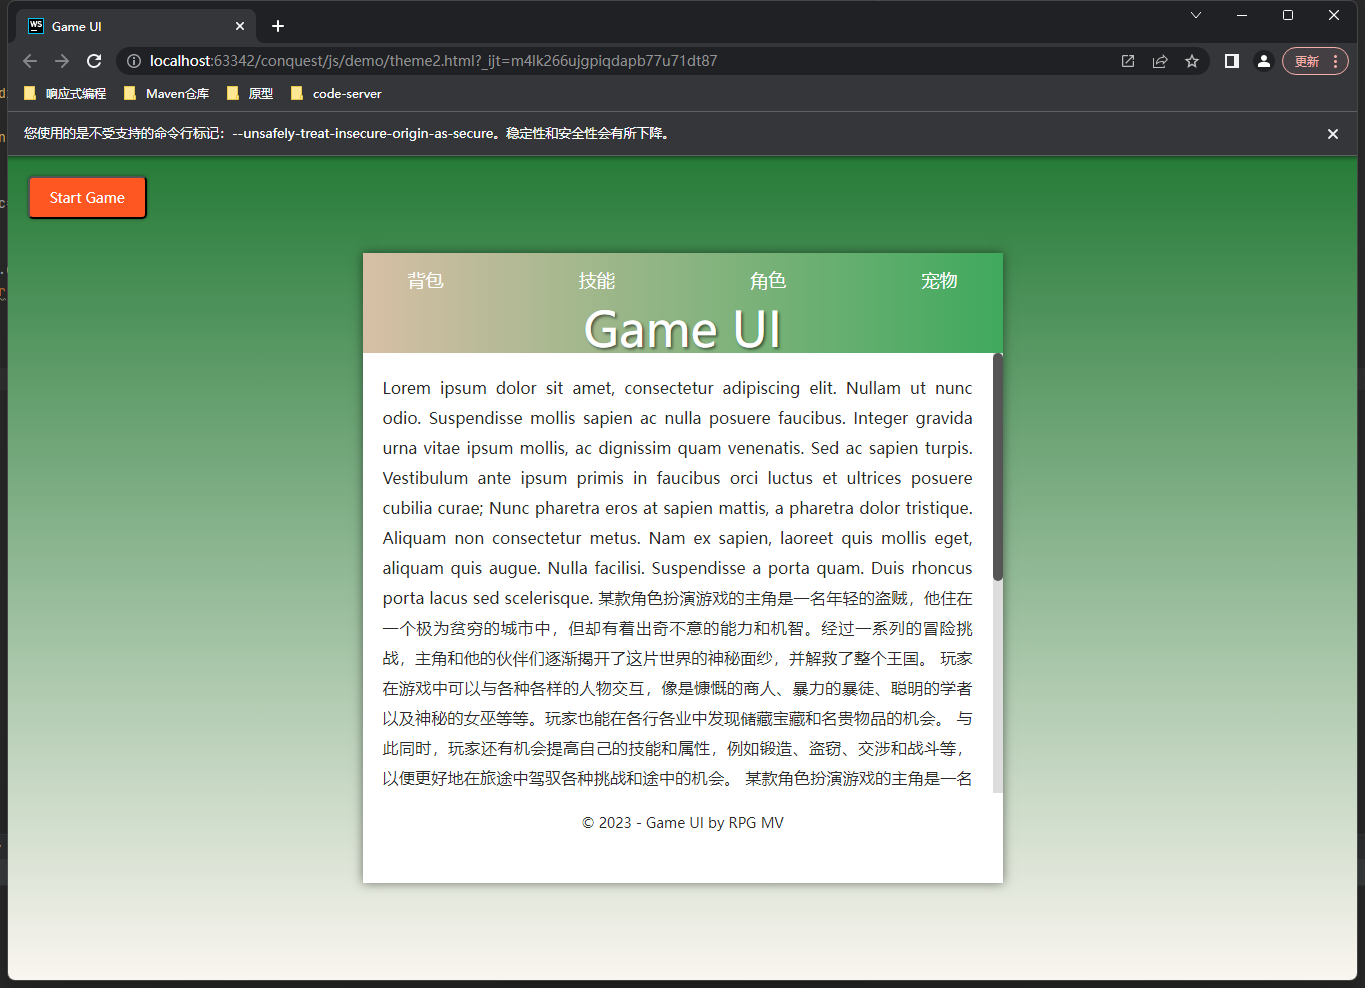Click the Start Game button
Image resolution: width=1365 pixels, height=988 pixels.
(x=87, y=198)
